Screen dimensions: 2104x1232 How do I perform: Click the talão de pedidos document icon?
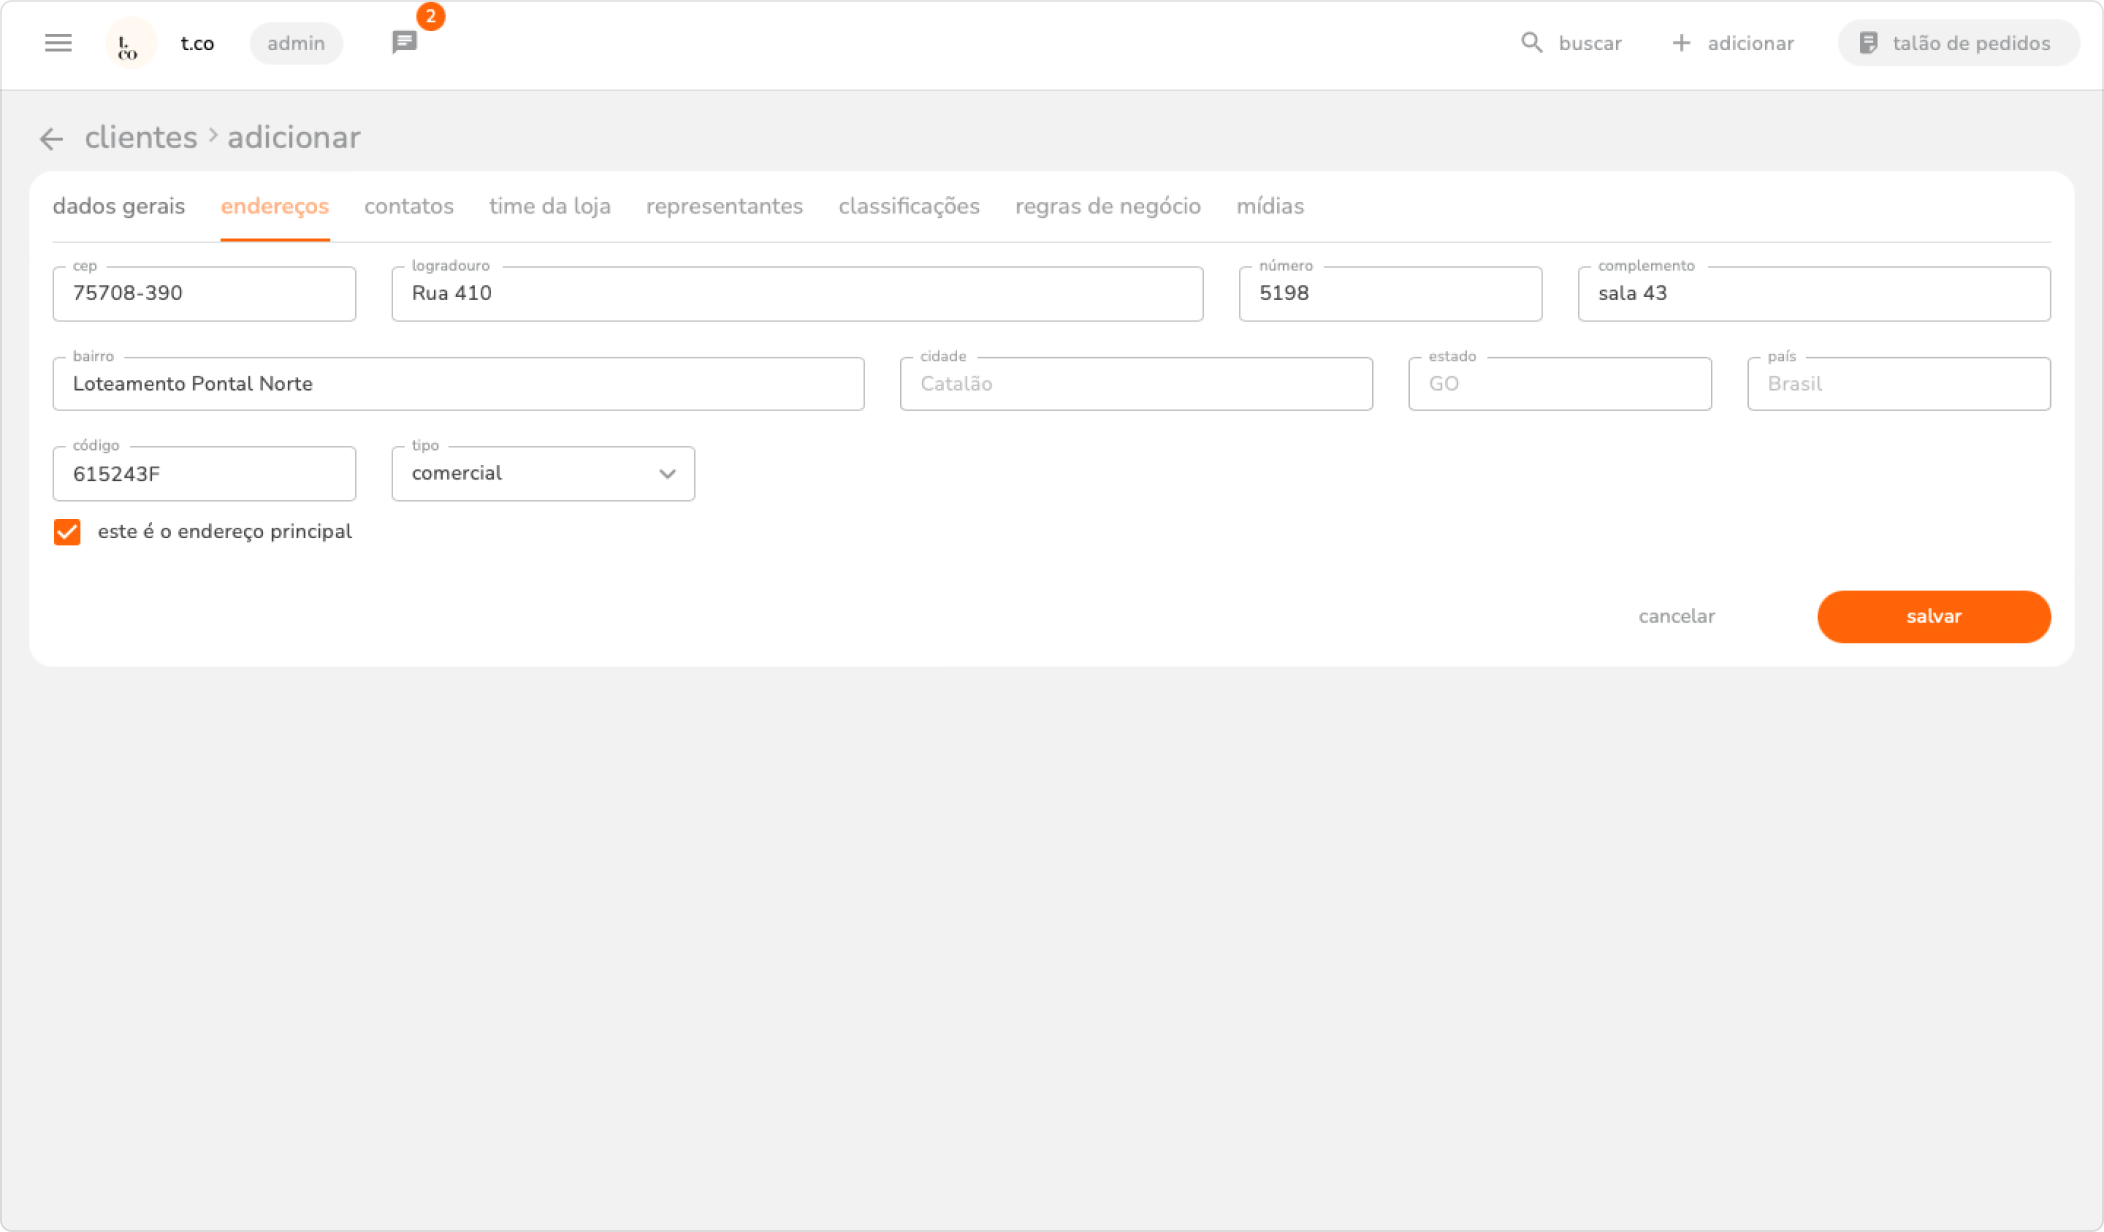point(1868,43)
